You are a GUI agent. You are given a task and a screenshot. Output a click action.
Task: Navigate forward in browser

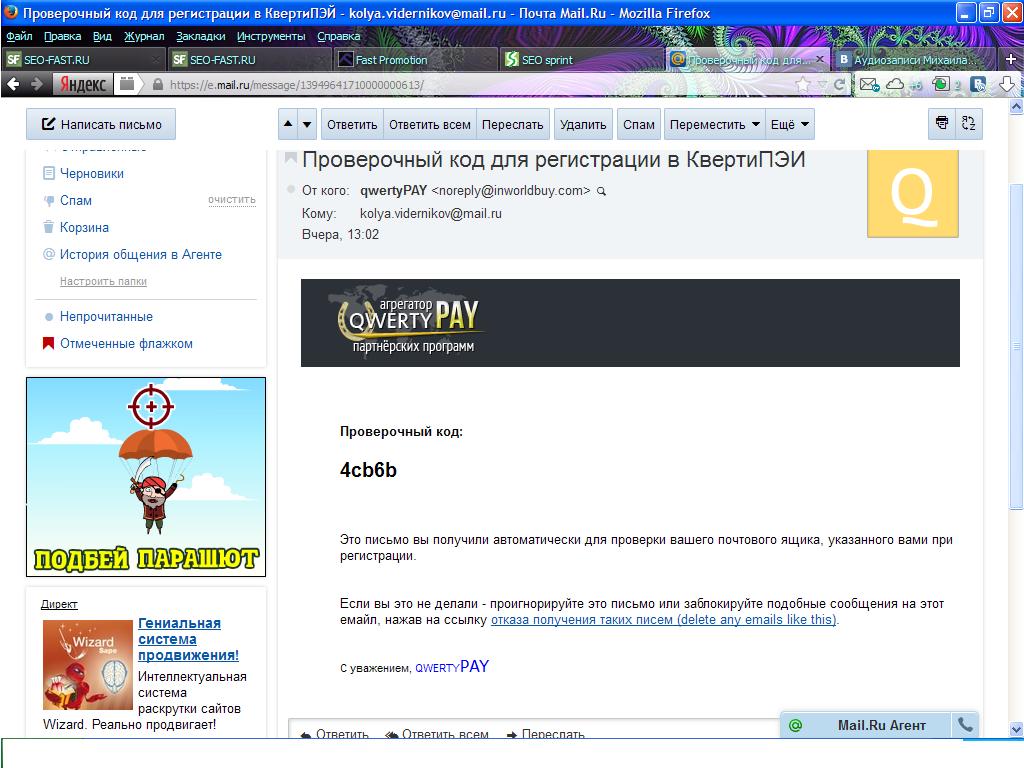37,84
